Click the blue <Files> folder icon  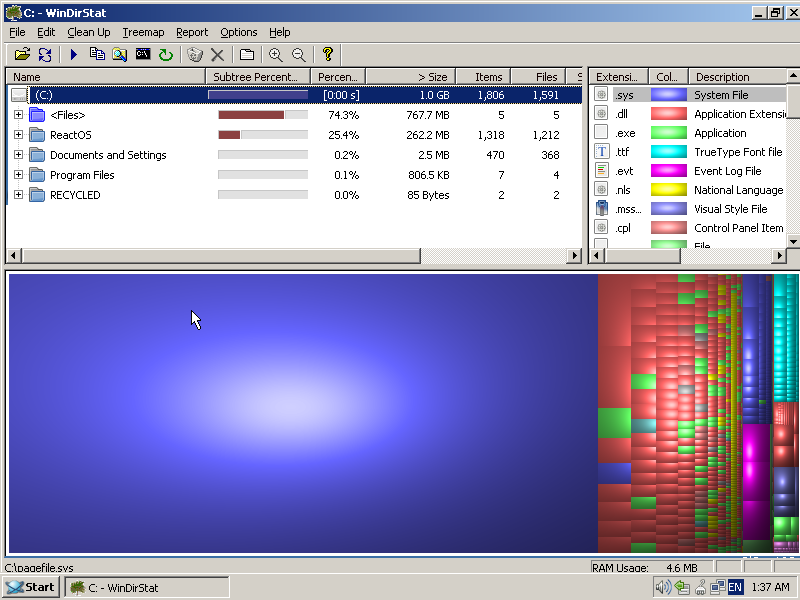(x=37, y=115)
